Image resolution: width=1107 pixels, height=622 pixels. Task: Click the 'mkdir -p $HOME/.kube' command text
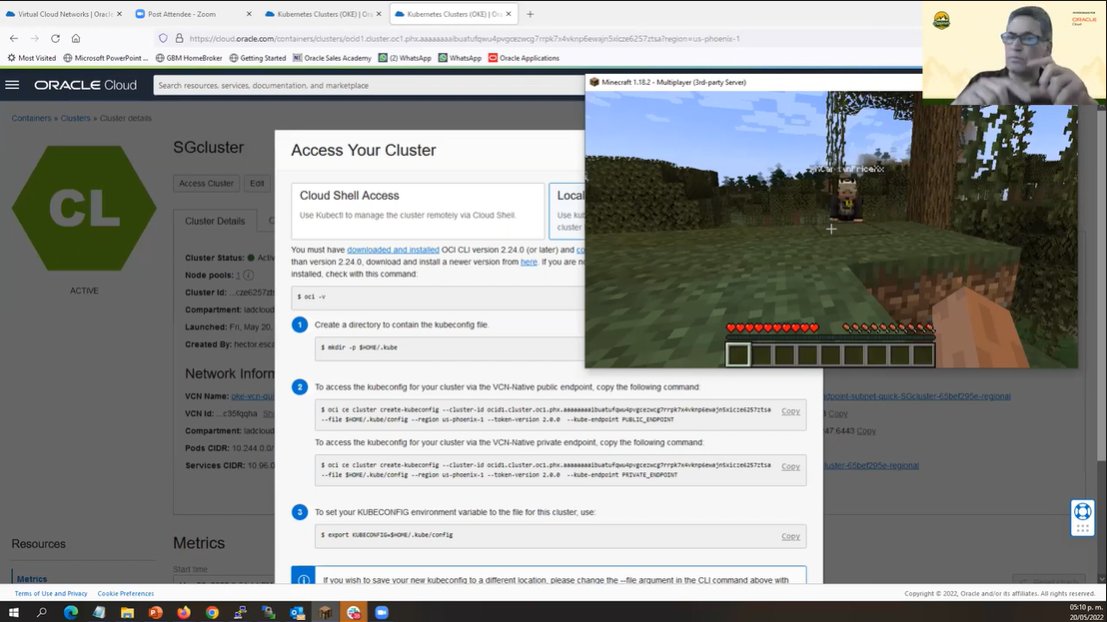tap(359, 347)
